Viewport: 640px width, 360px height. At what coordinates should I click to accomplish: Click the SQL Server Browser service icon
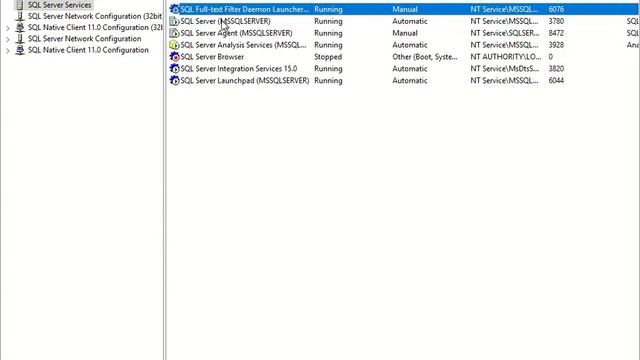pos(174,57)
